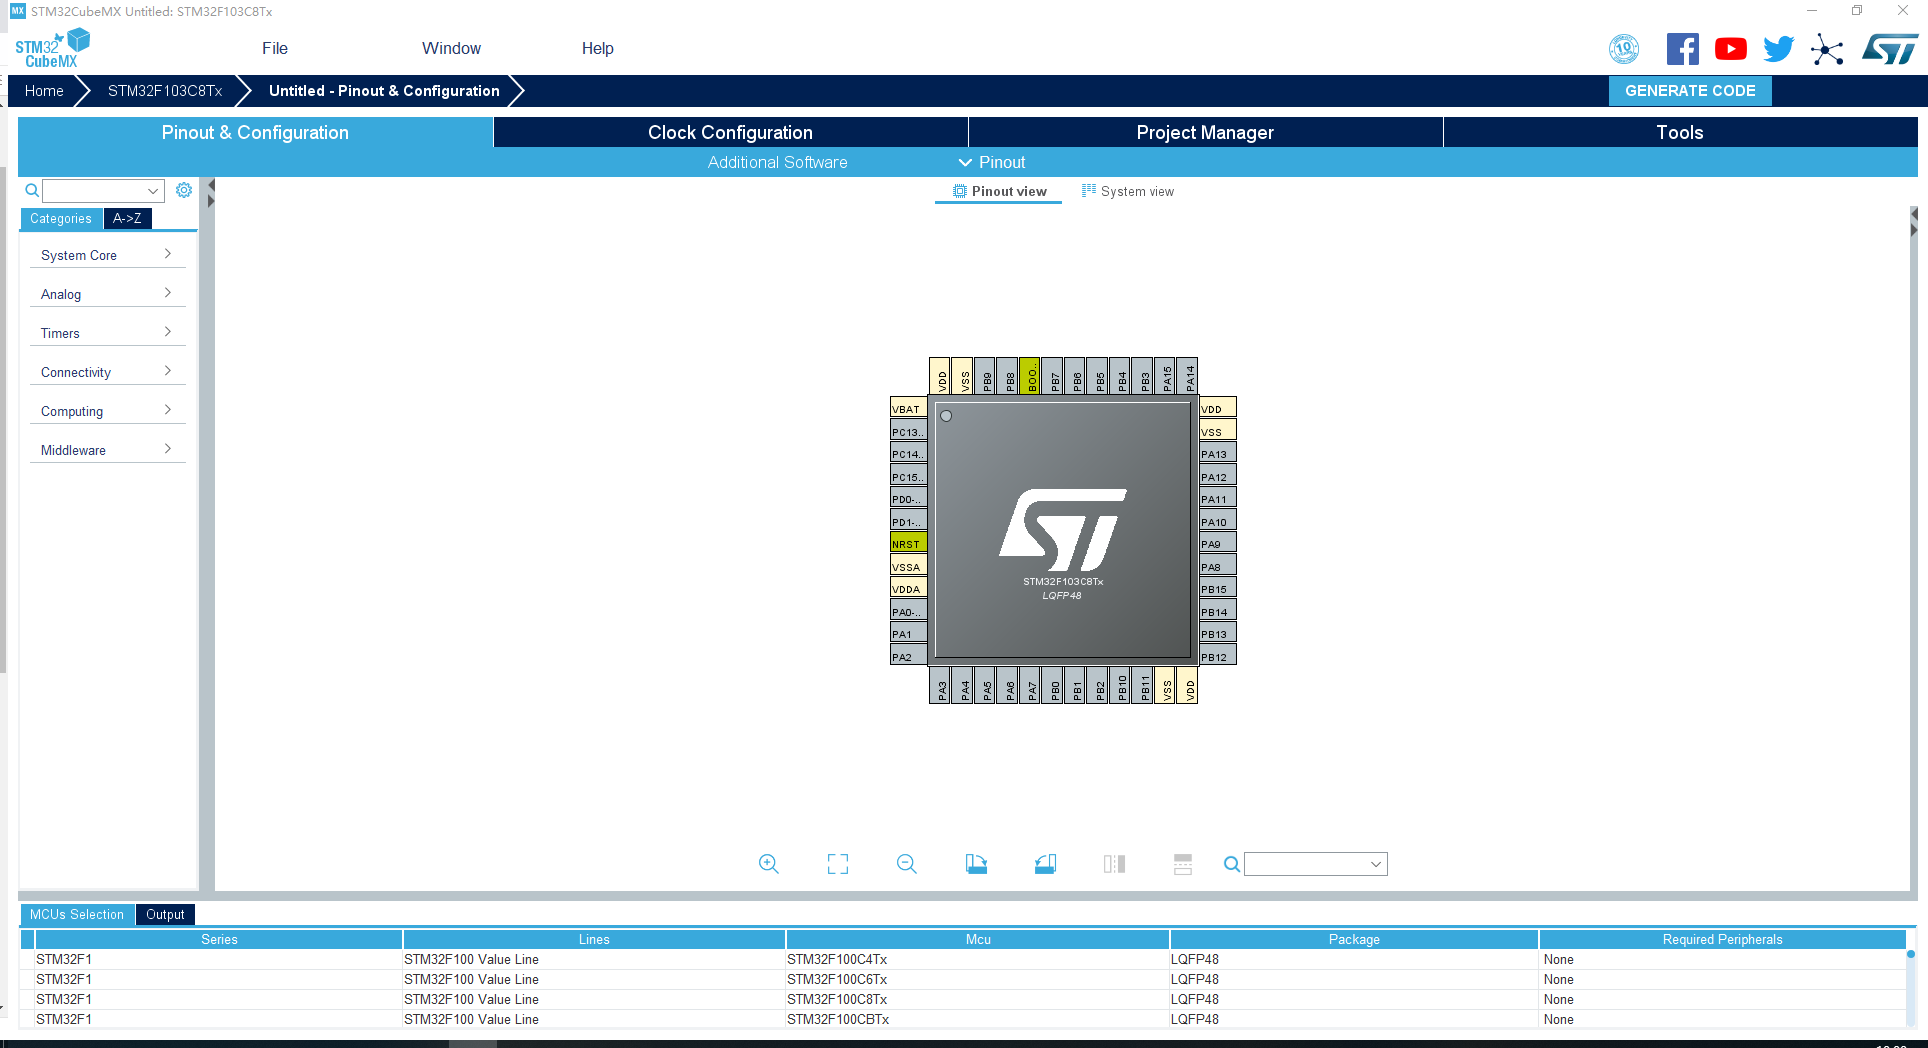The width and height of the screenshot is (1928, 1048).
Task: Click the BOOT0 pin on the chip
Action: (1032, 378)
